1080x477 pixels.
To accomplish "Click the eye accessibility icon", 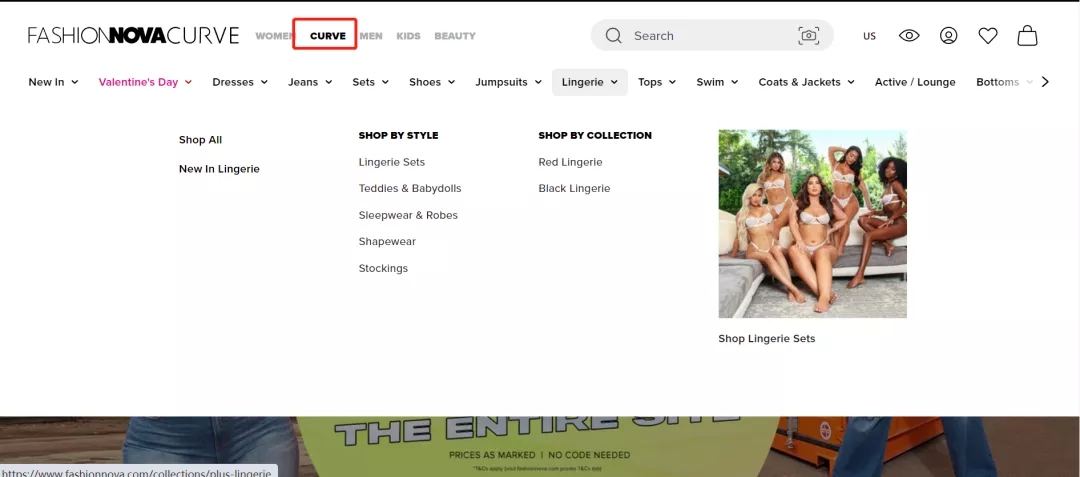I will click(x=909, y=36).
